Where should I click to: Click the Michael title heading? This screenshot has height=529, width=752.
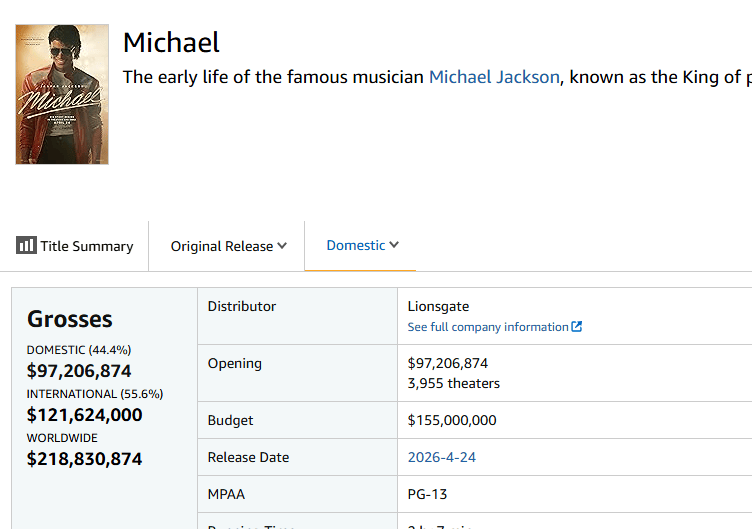(171, 42)
